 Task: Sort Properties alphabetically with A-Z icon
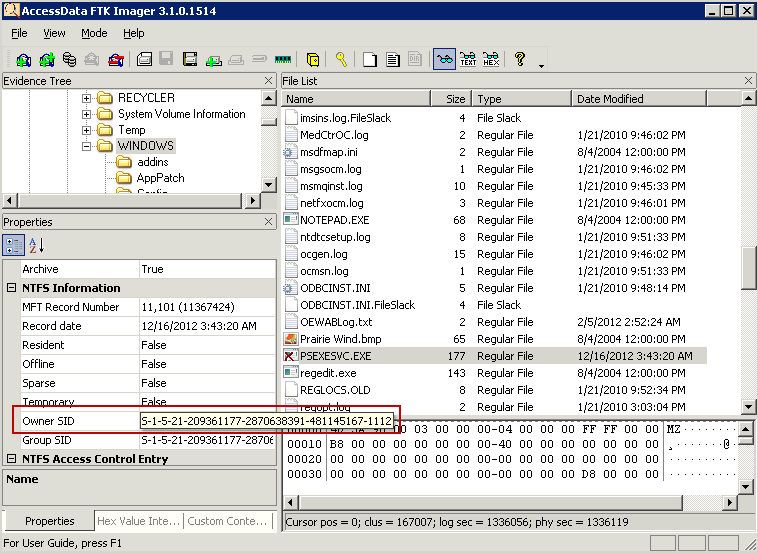(x=37, y=245)
